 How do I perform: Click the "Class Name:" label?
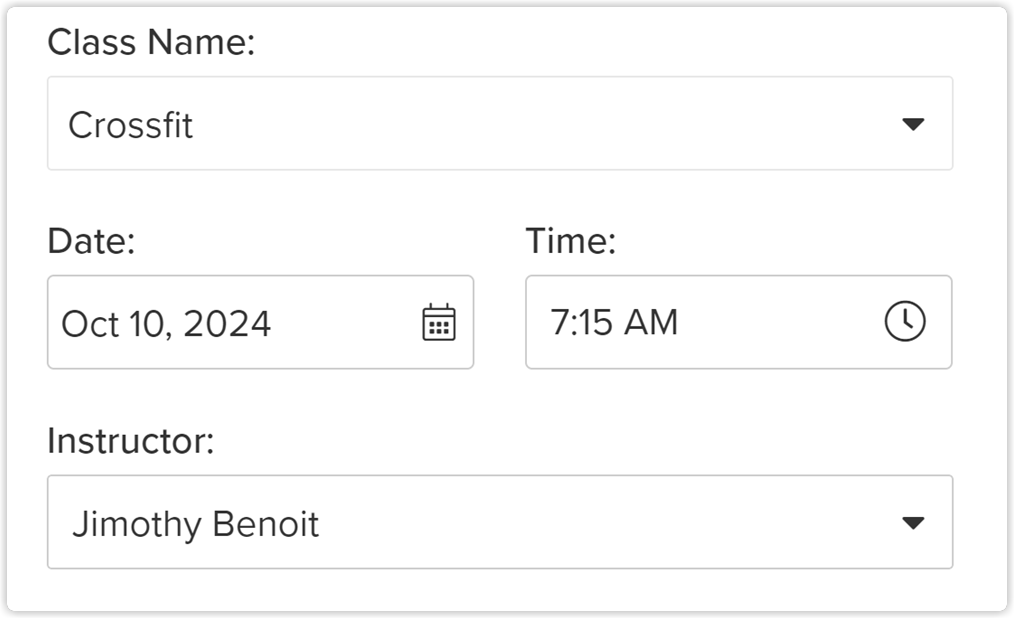pyautogui.click(x=151, y=42)
